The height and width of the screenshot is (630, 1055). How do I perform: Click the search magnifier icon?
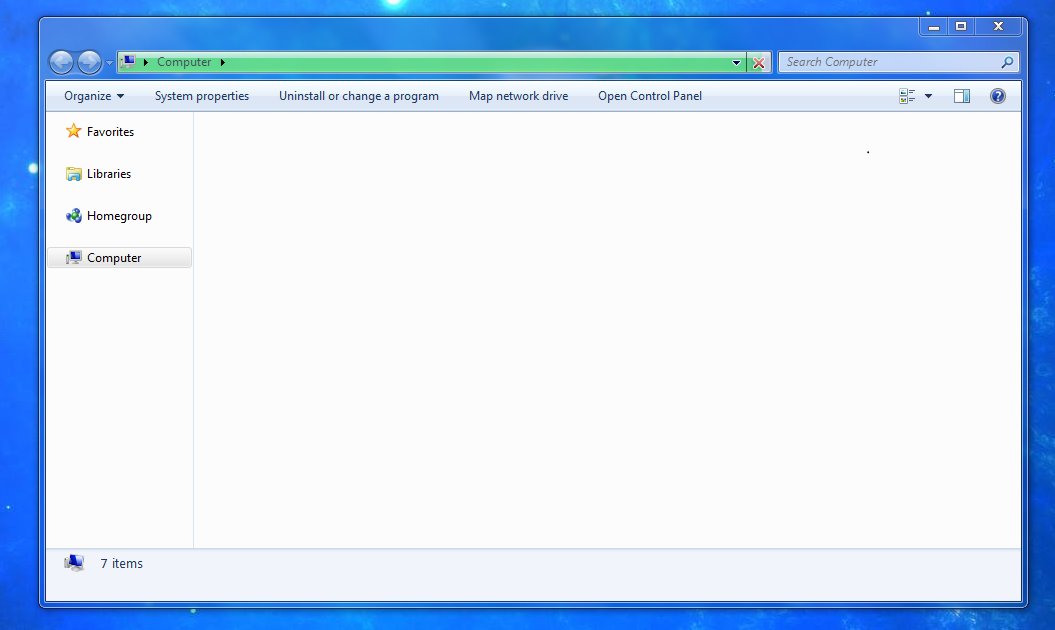tap(1007, 62)
